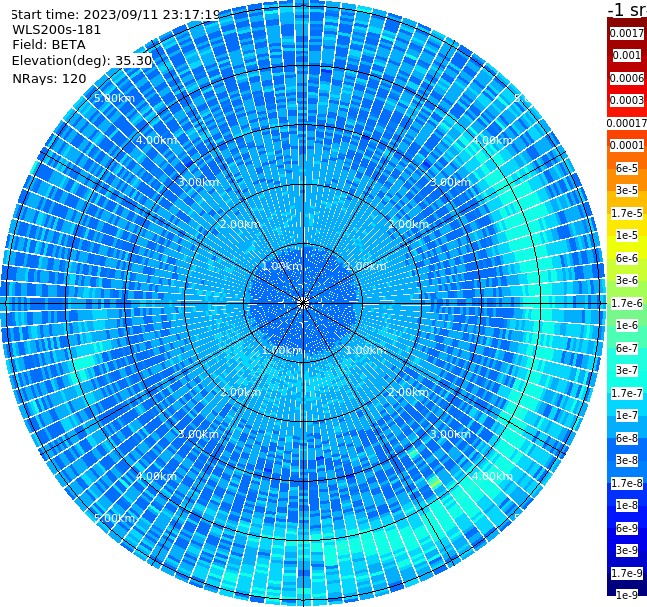Select the Elevation(deg): 35.30 text
Image resolution: width=647 pixels, height=607 pixels.
coord(82,61)
